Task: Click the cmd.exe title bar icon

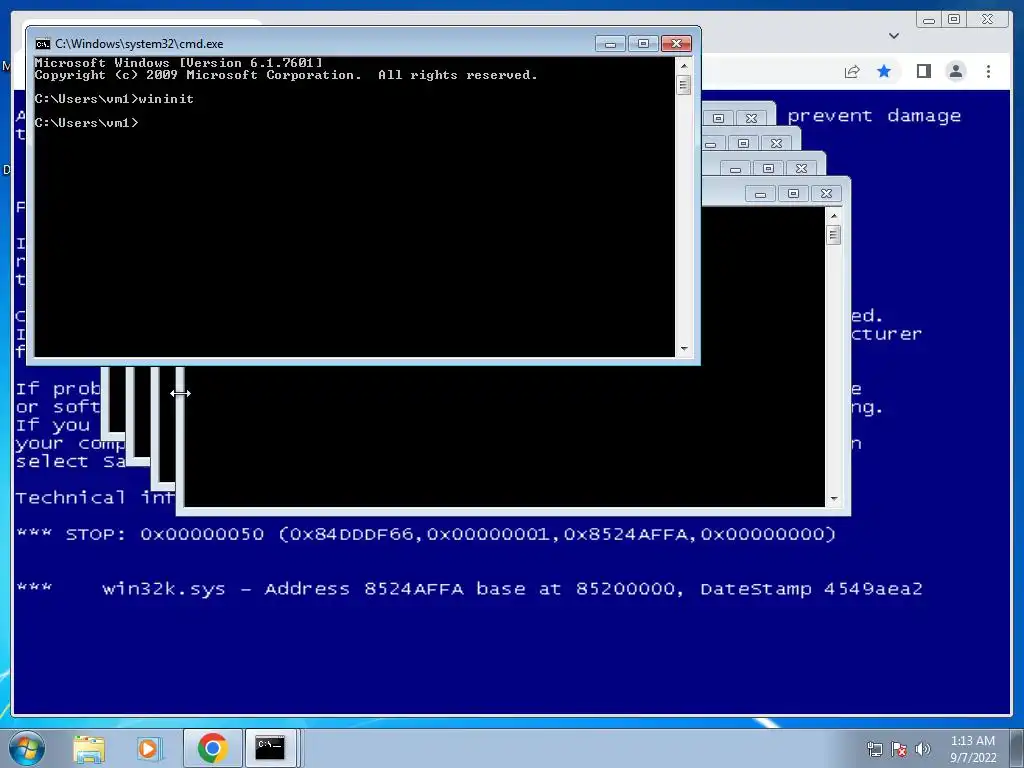Action: click(42, 44)
